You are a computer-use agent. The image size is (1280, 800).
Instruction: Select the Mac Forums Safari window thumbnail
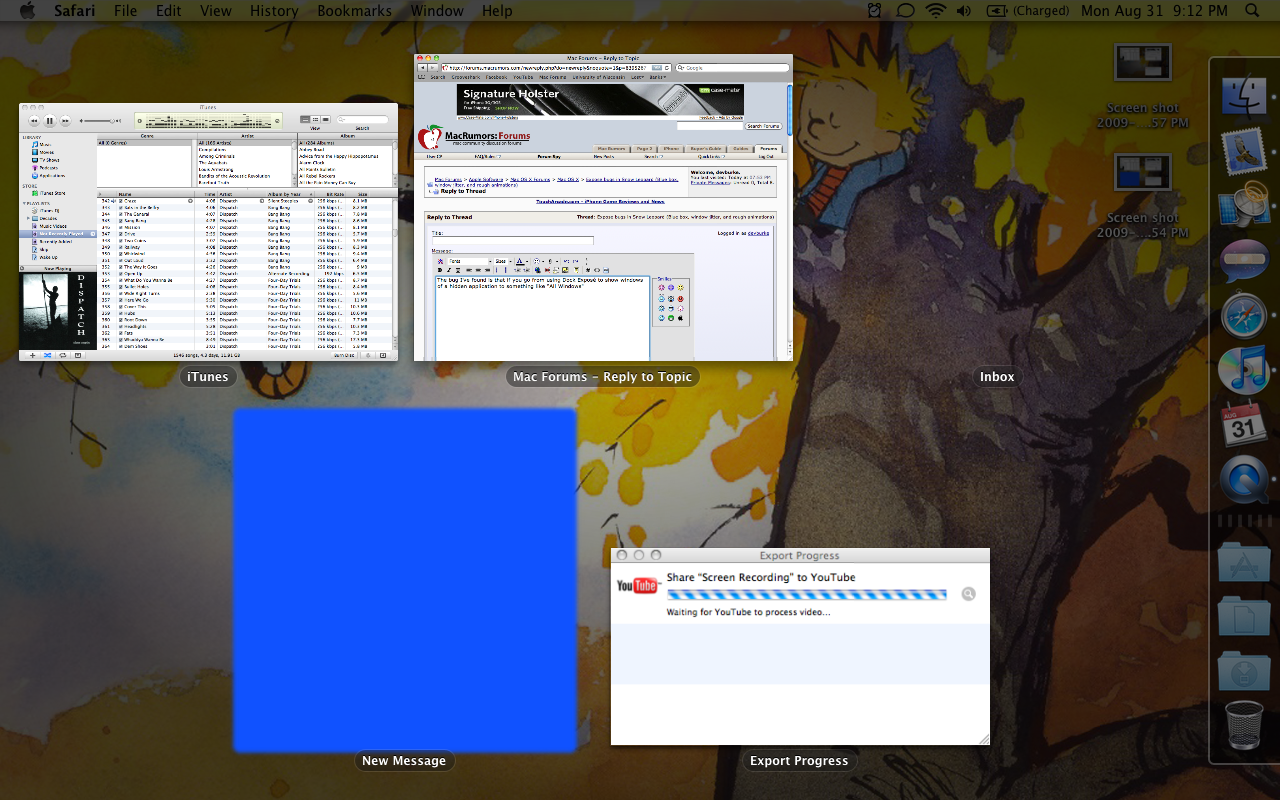click(603, 208)
